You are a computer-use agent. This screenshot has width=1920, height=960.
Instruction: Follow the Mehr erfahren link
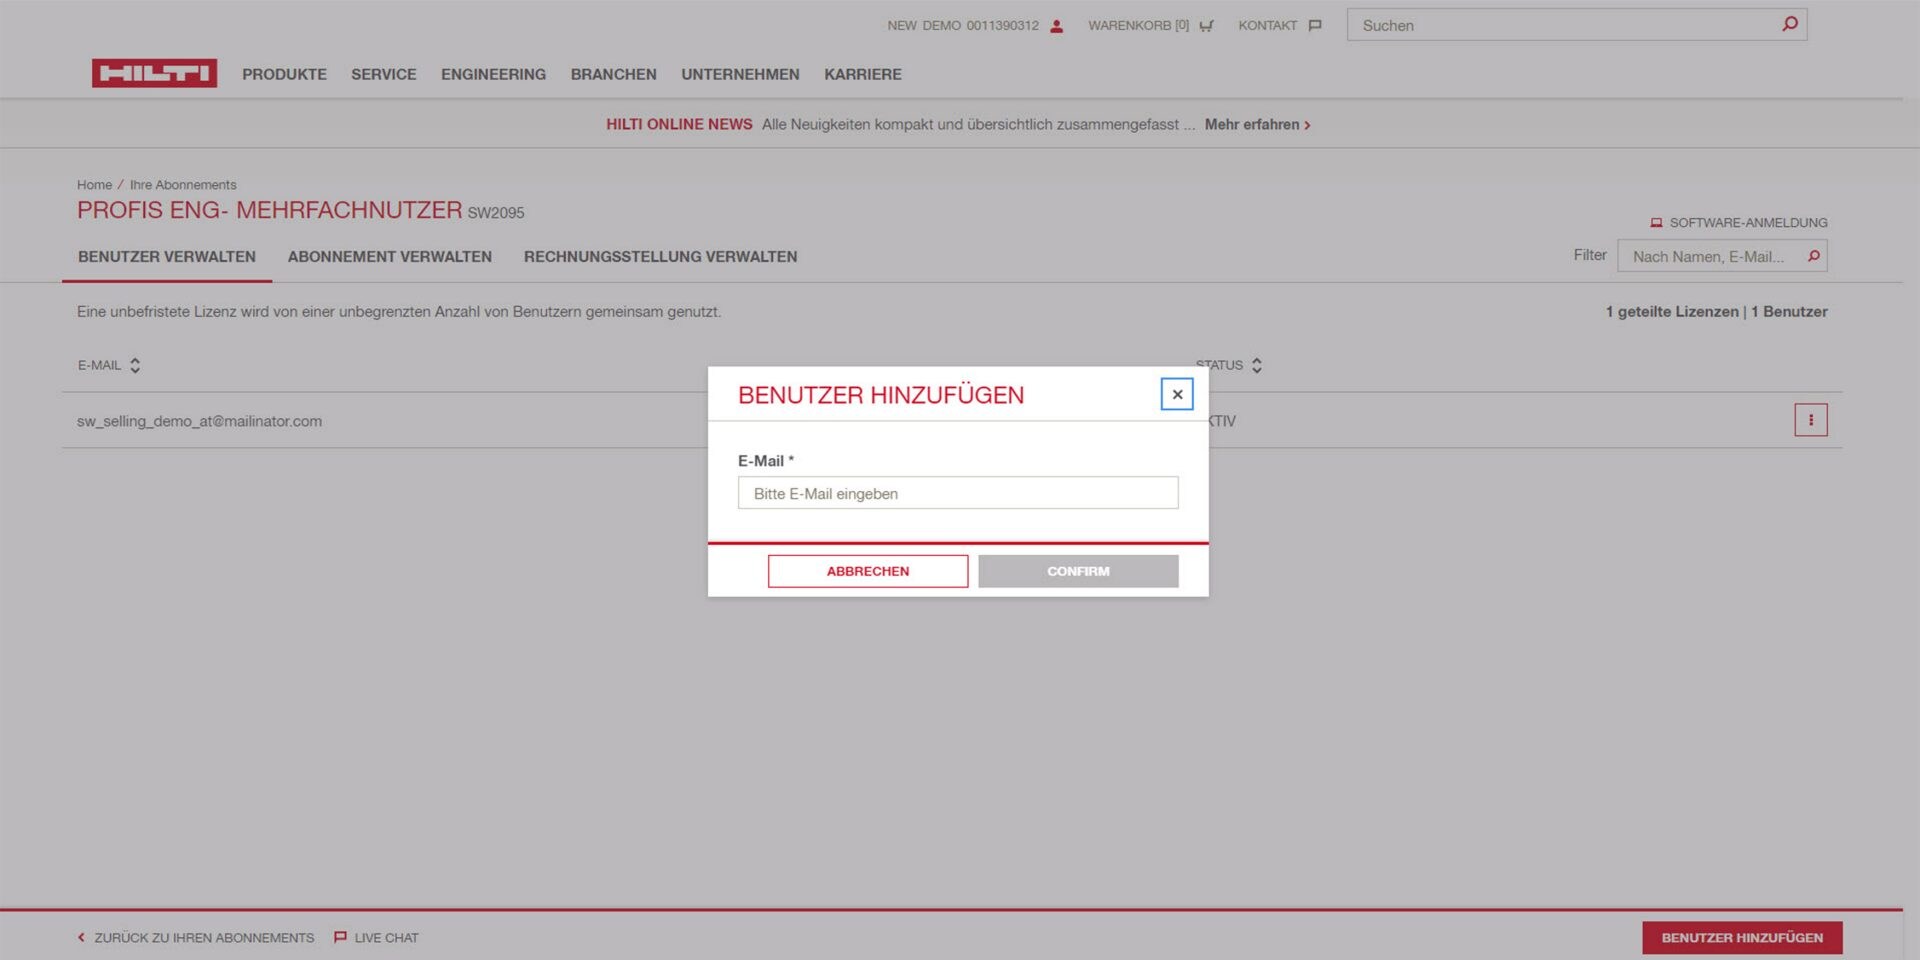(x=1252, y=125)
